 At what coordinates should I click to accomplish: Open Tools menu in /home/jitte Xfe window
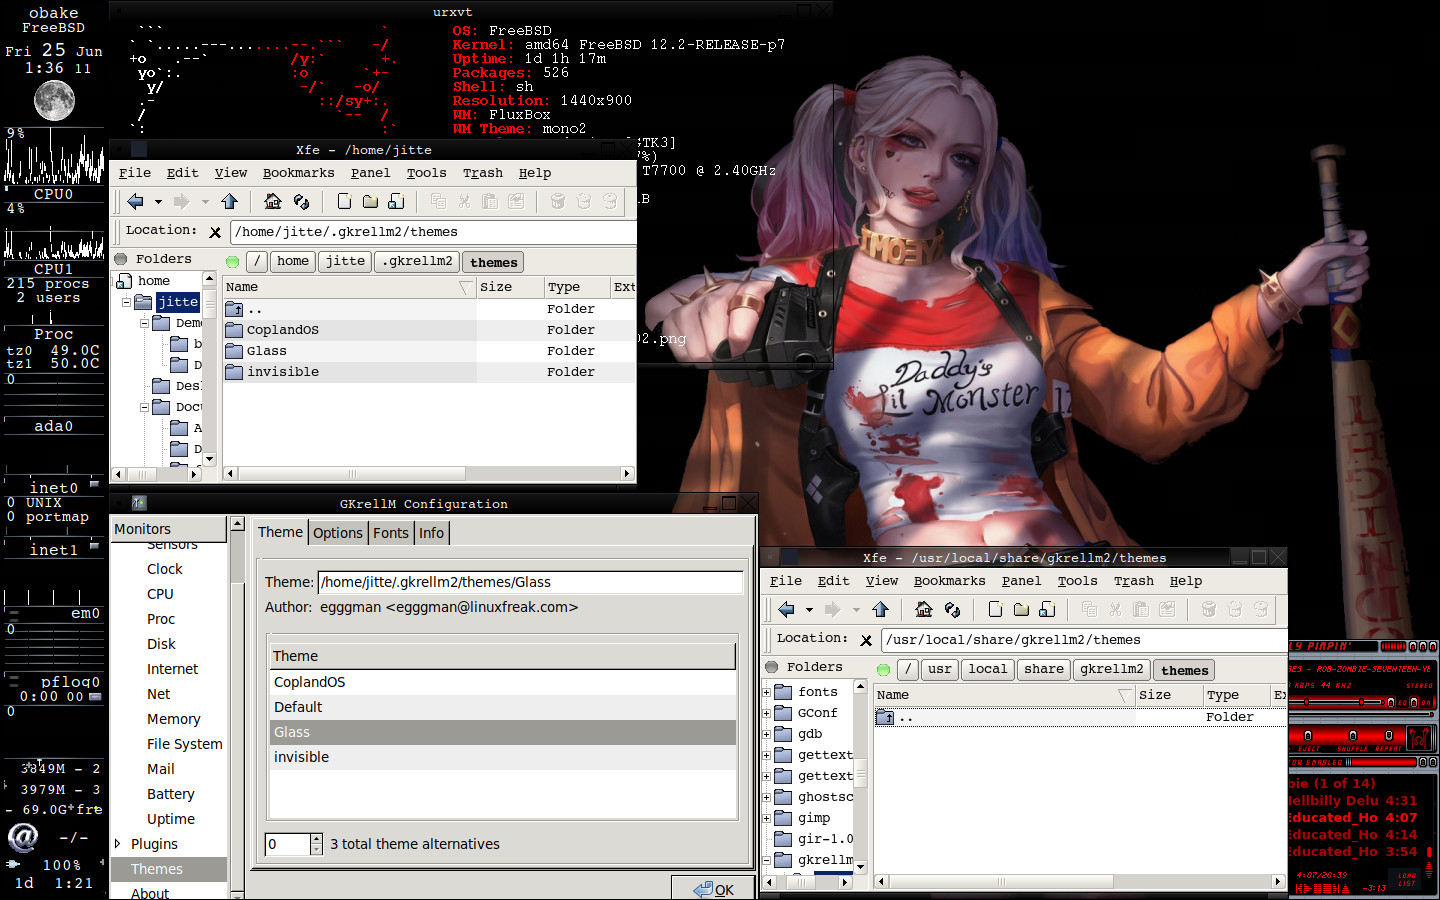[x=426, y=173]
